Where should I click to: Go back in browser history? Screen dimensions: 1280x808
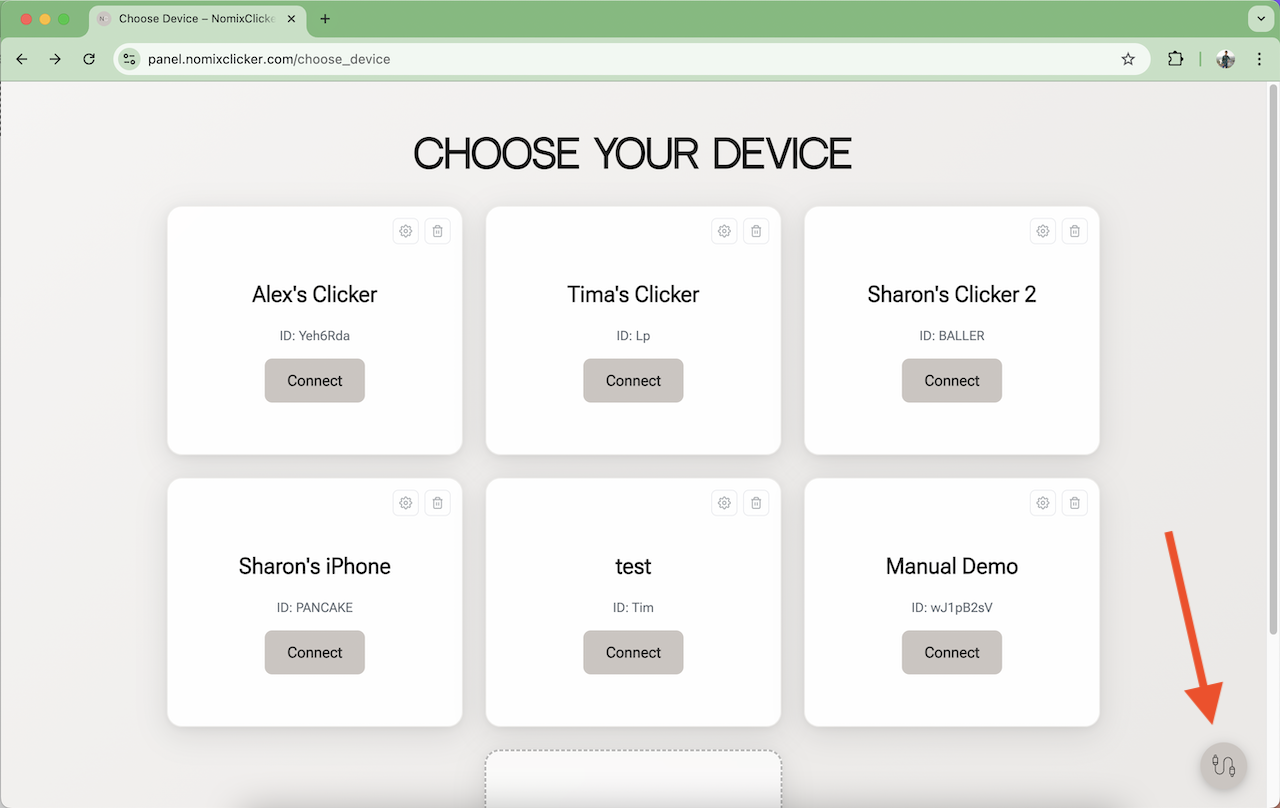click(x=22, y=59)
